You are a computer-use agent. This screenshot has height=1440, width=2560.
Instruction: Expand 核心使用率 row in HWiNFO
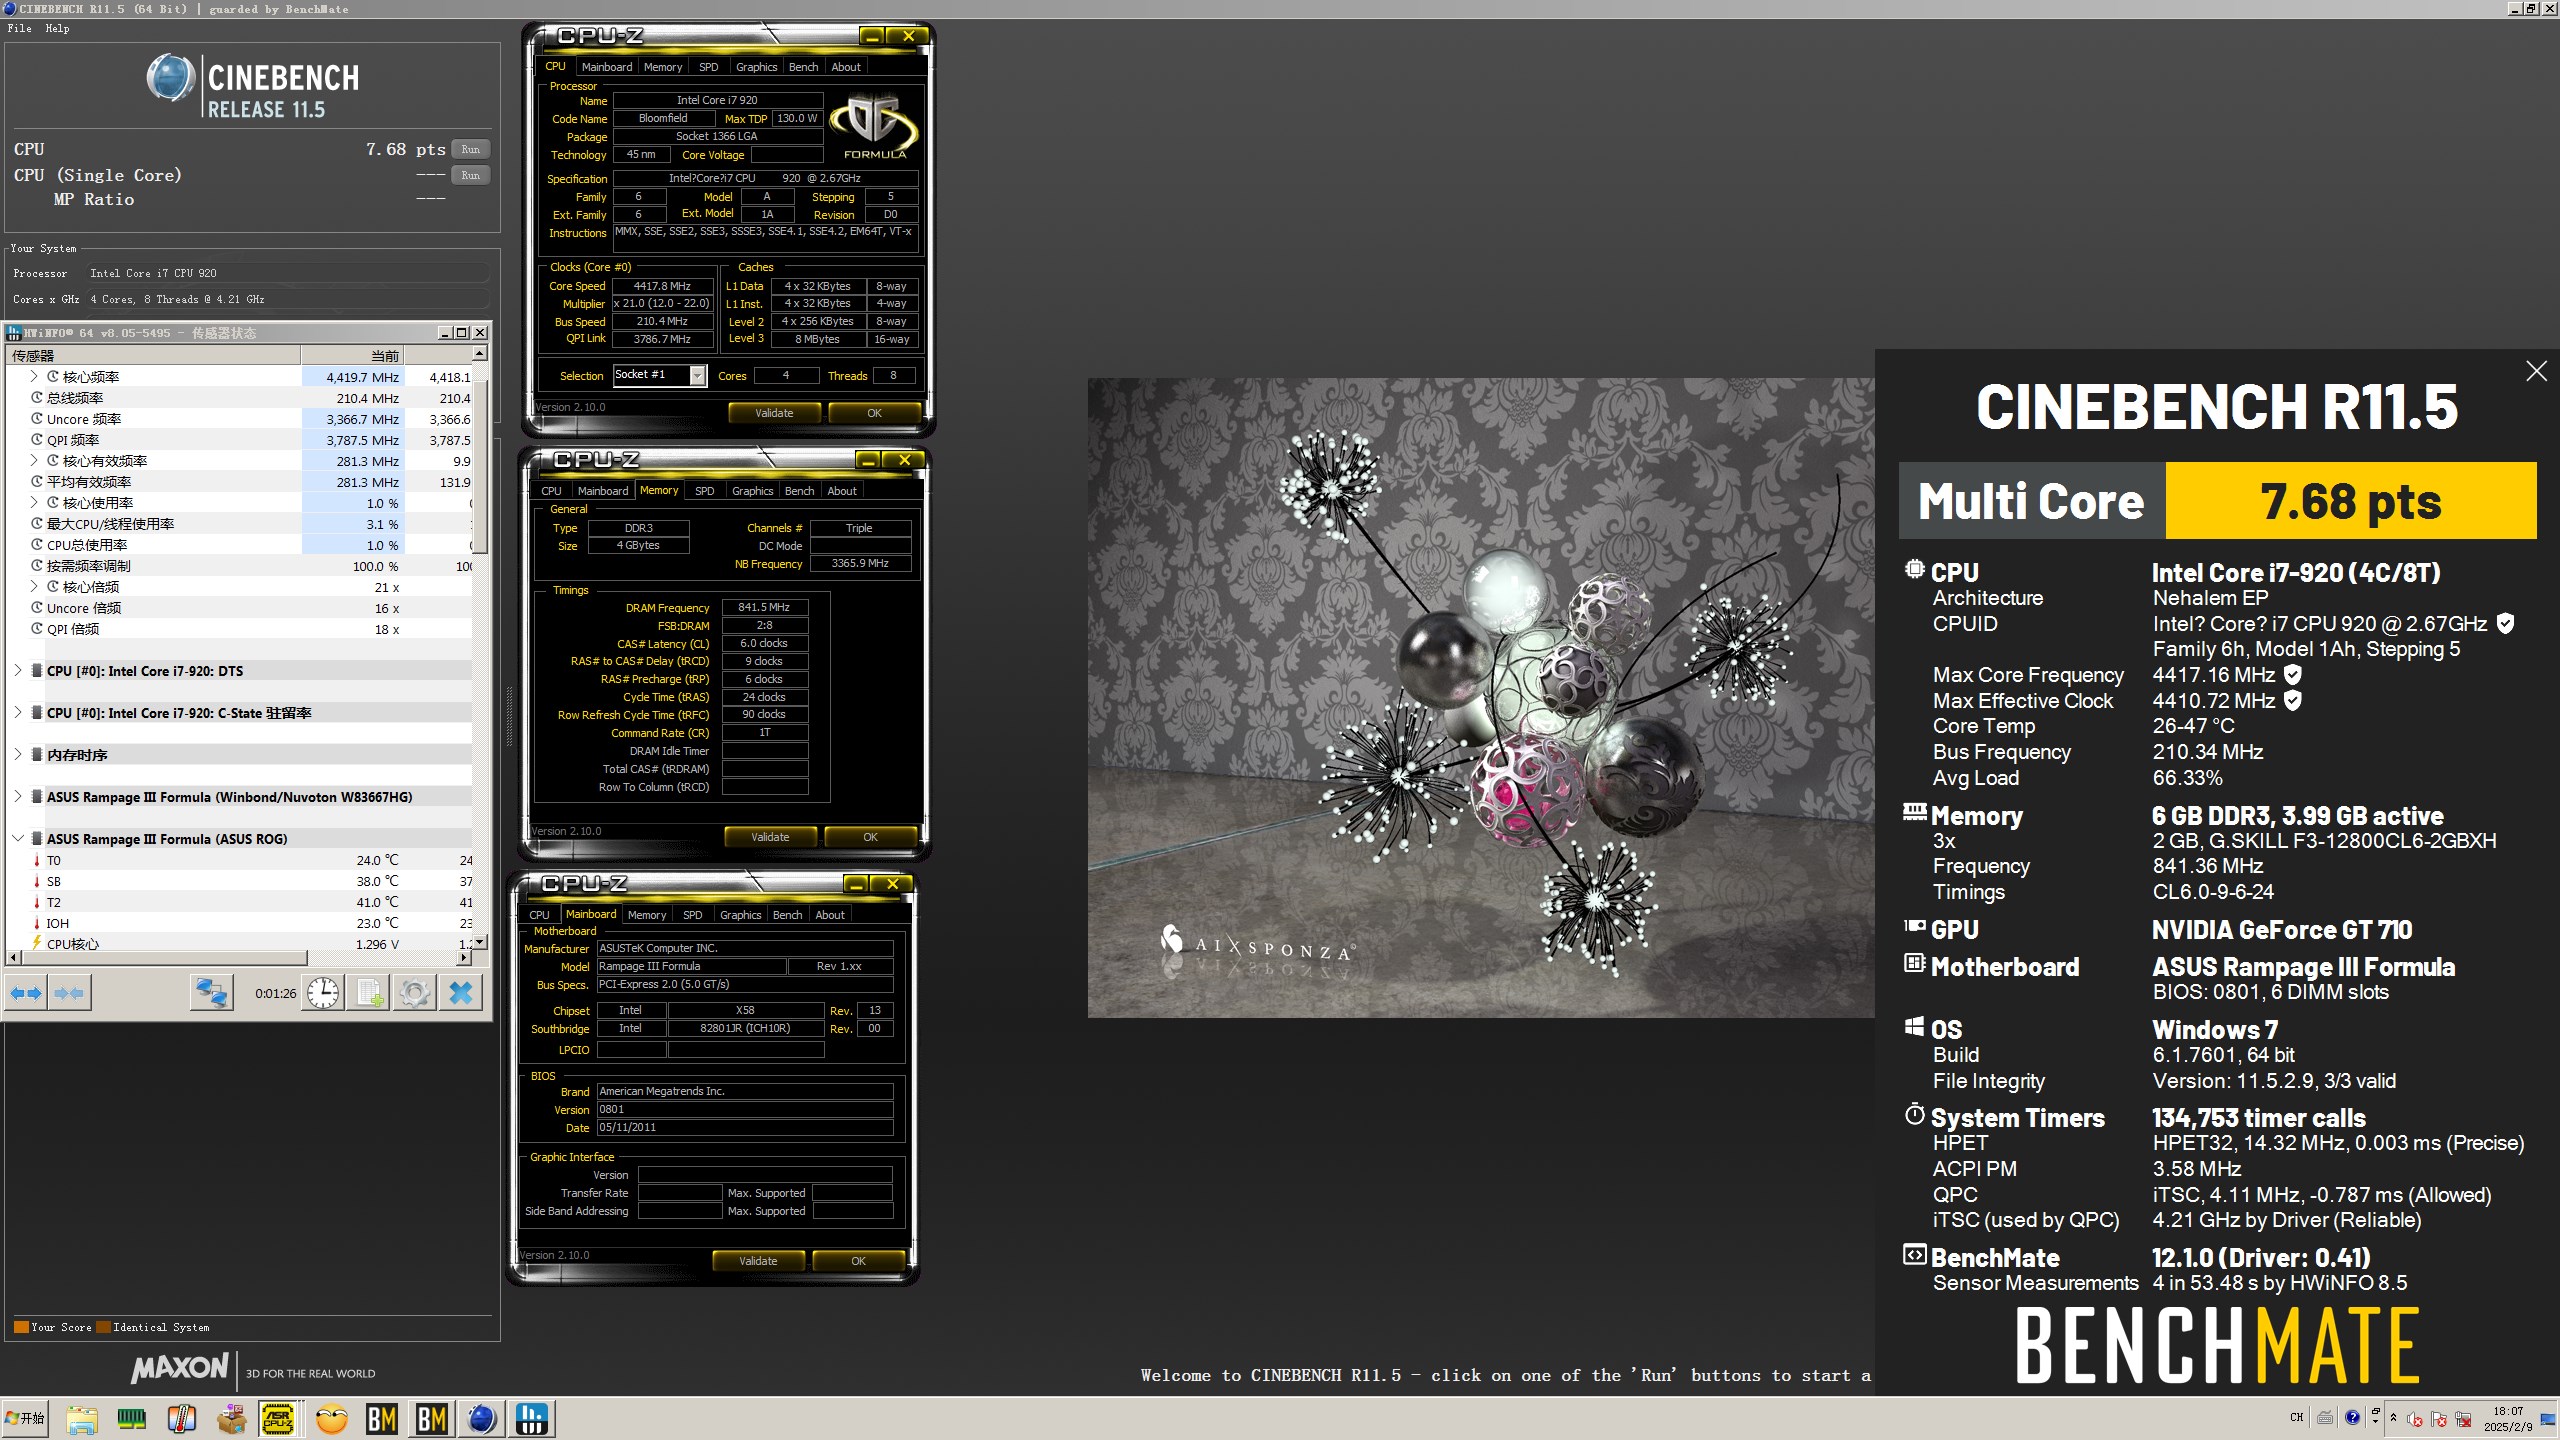tap(34, 503)
